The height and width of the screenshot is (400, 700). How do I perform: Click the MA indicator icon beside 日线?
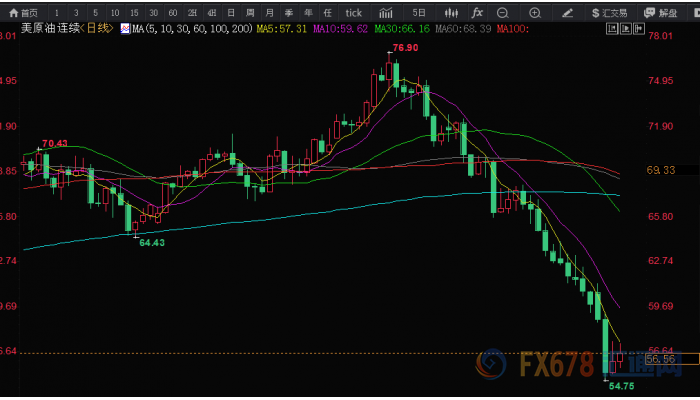(124, 29)
